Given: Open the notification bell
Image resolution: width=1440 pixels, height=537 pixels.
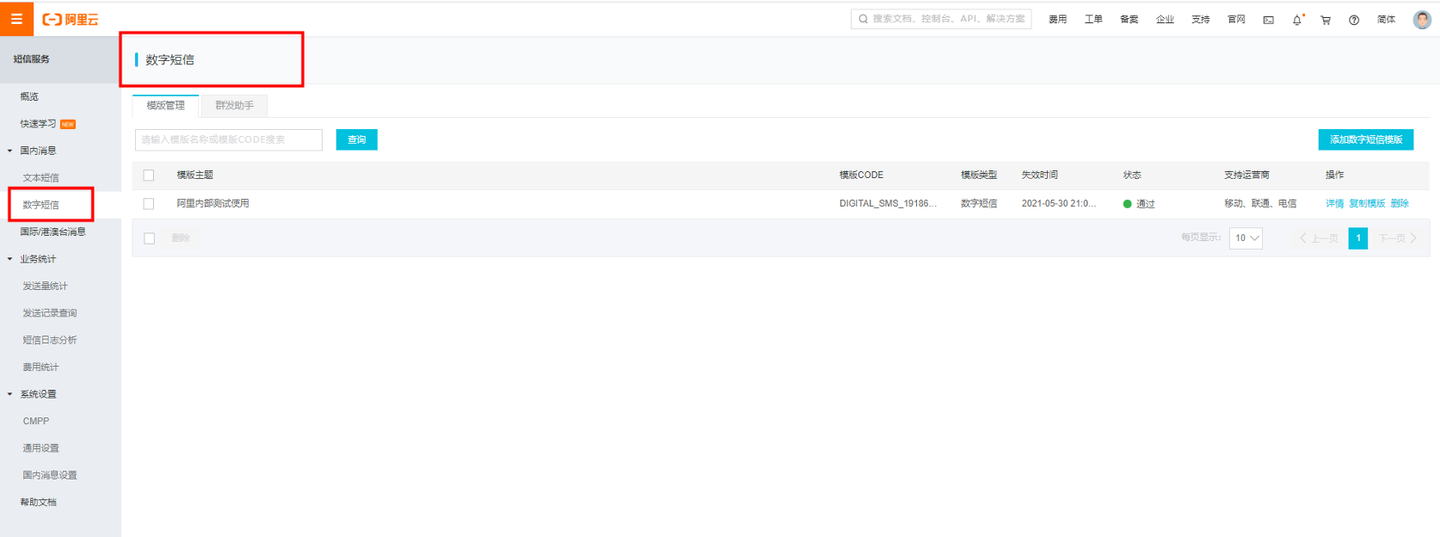Looking at the screenshot, I should click(x=1298, y=20).
